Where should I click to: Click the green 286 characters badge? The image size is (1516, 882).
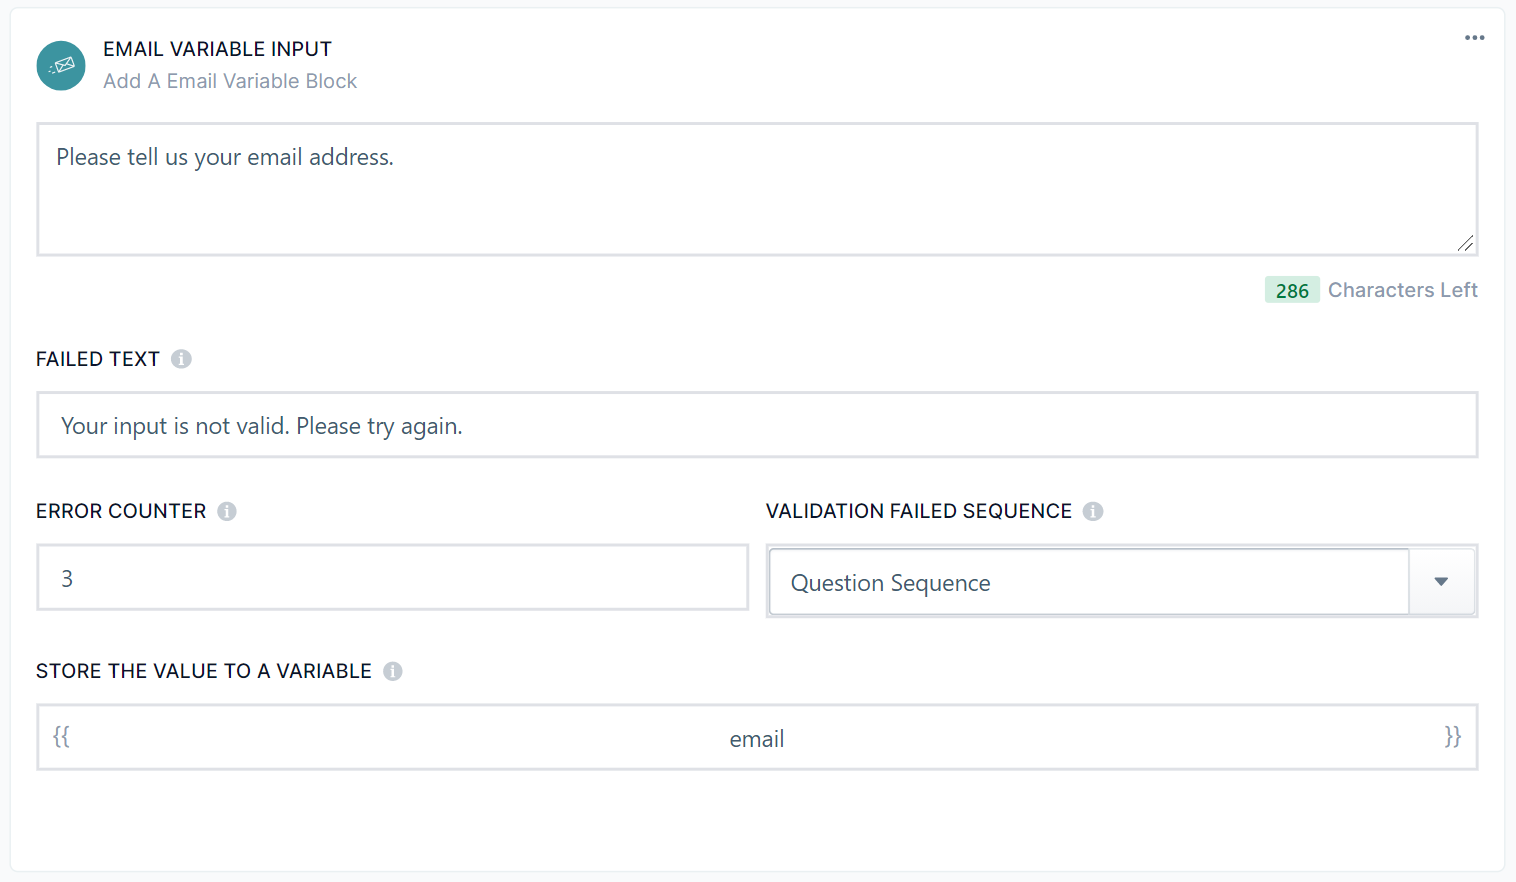(x=1292, y=290)
